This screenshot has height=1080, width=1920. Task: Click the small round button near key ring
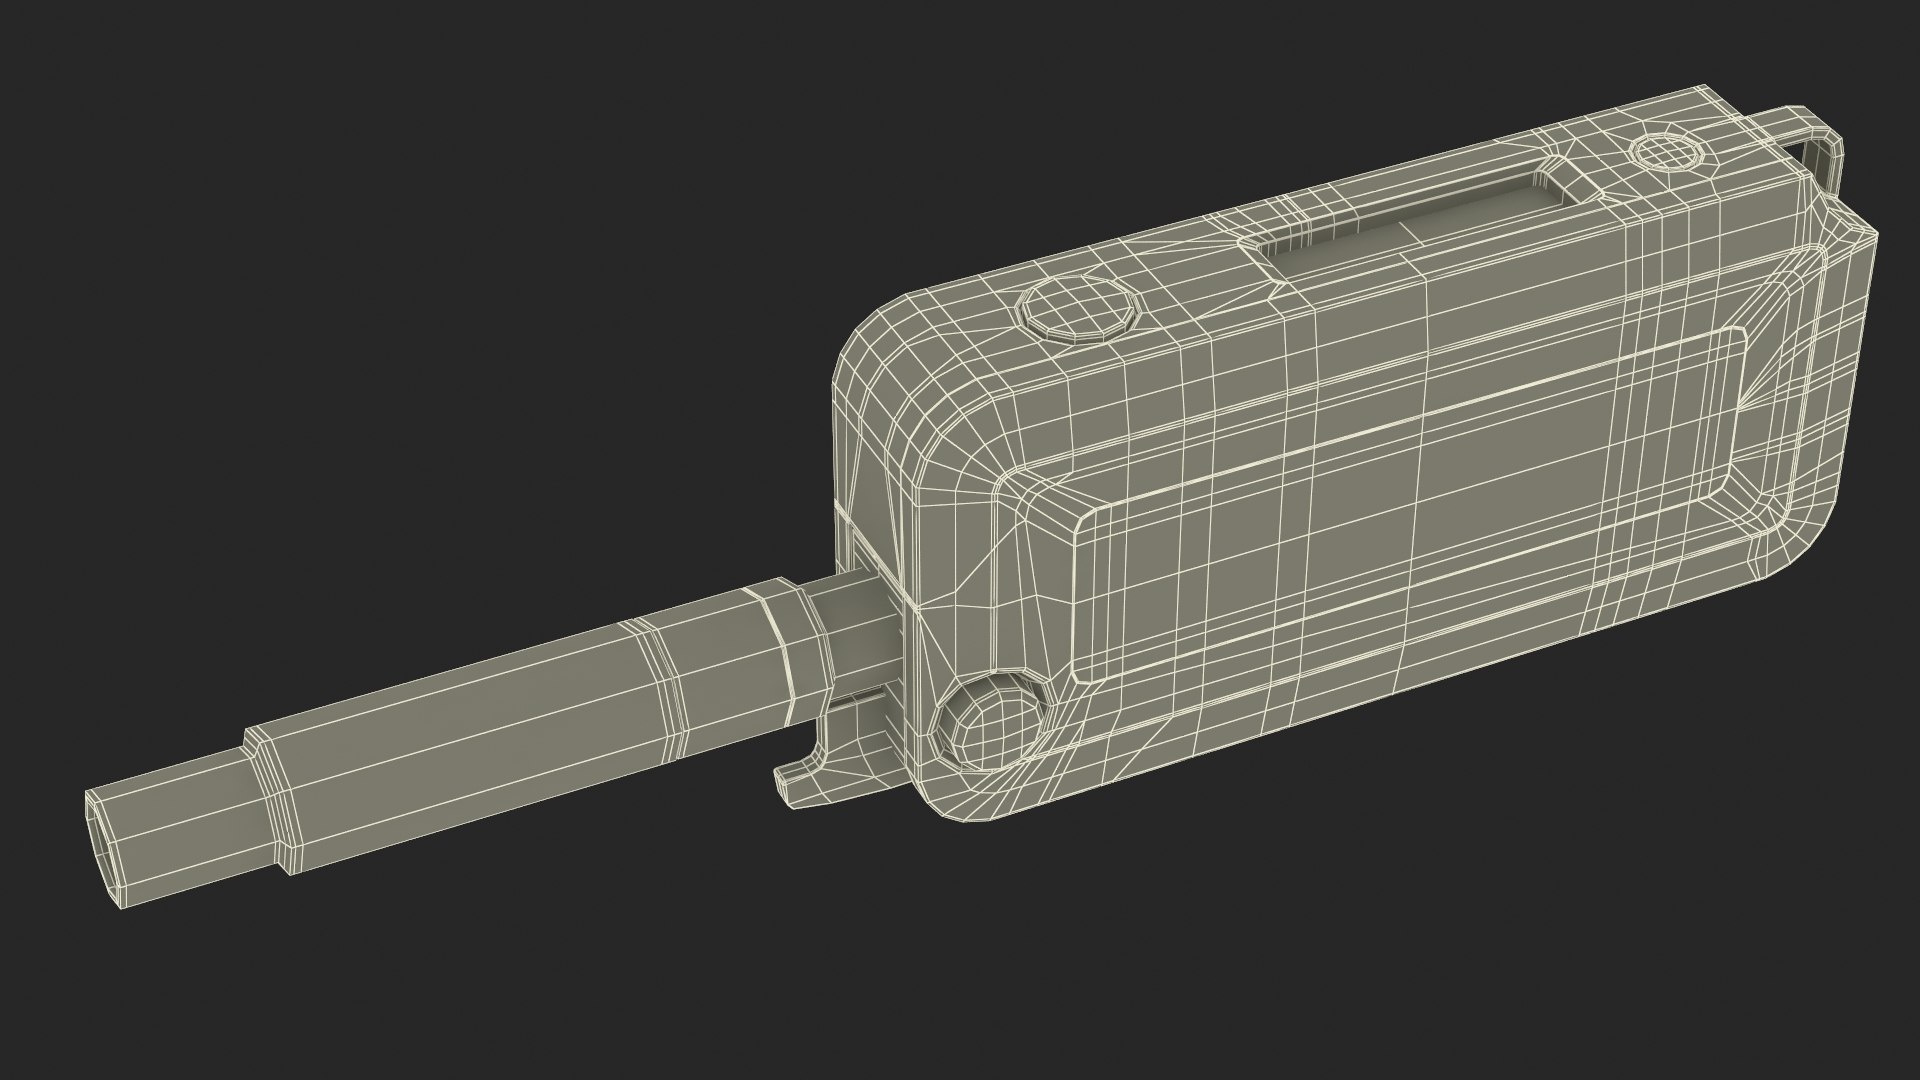click(x=1666, y=153)
